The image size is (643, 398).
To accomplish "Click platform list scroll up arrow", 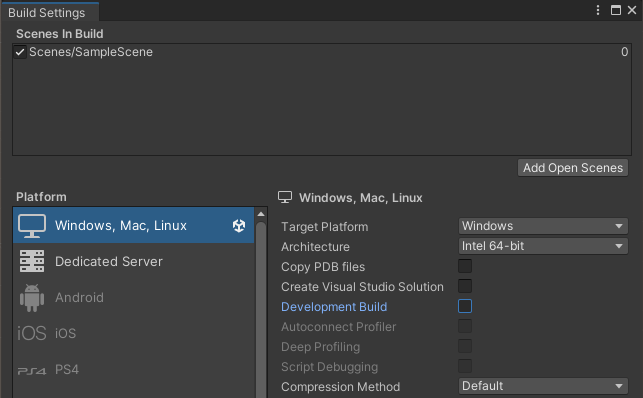I will [261, 214].
